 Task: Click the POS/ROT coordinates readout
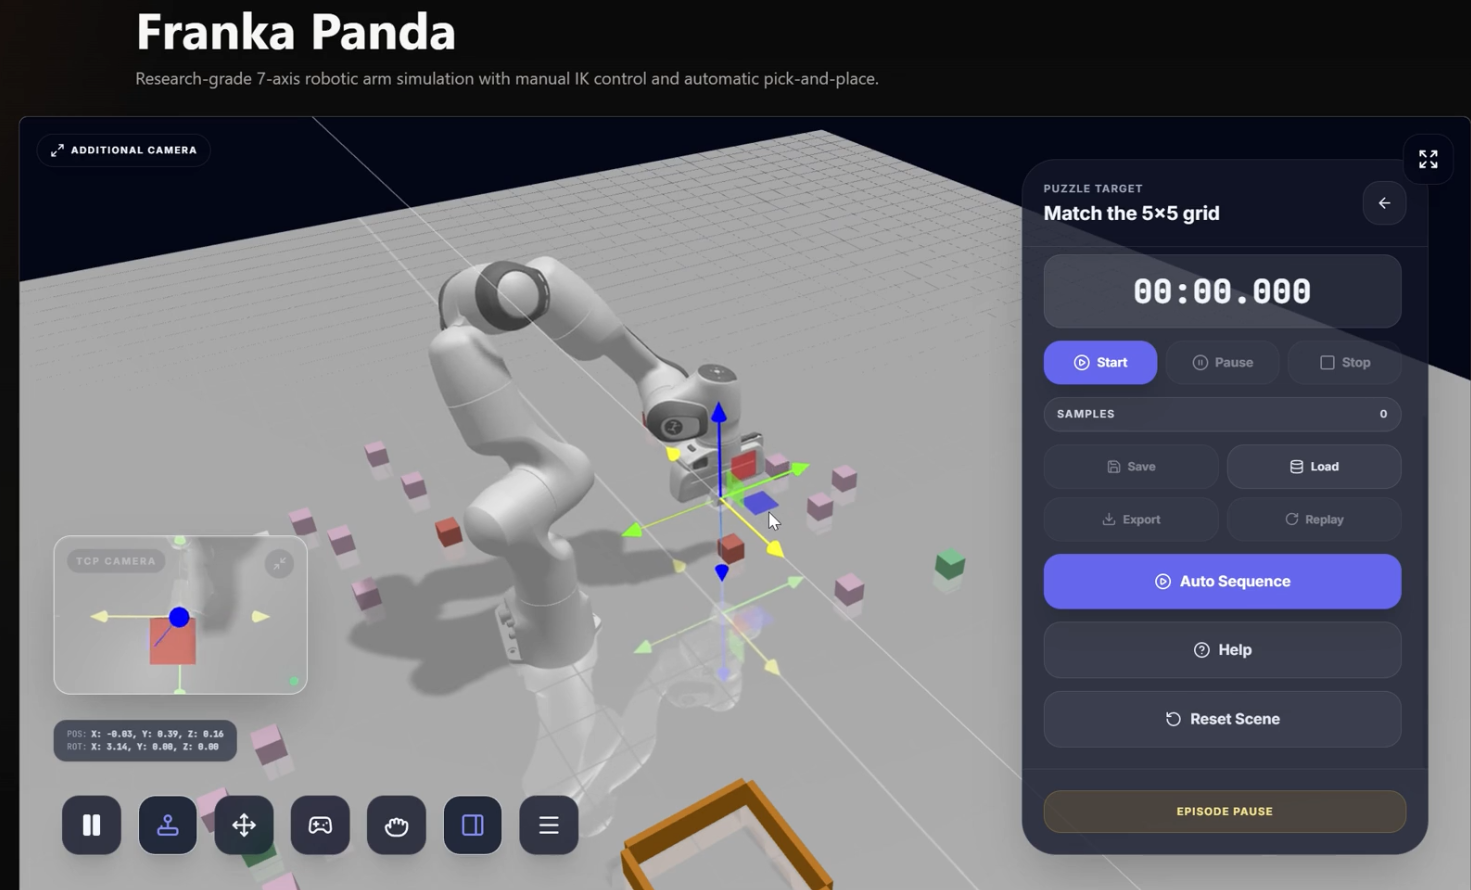tap(145, 740)
